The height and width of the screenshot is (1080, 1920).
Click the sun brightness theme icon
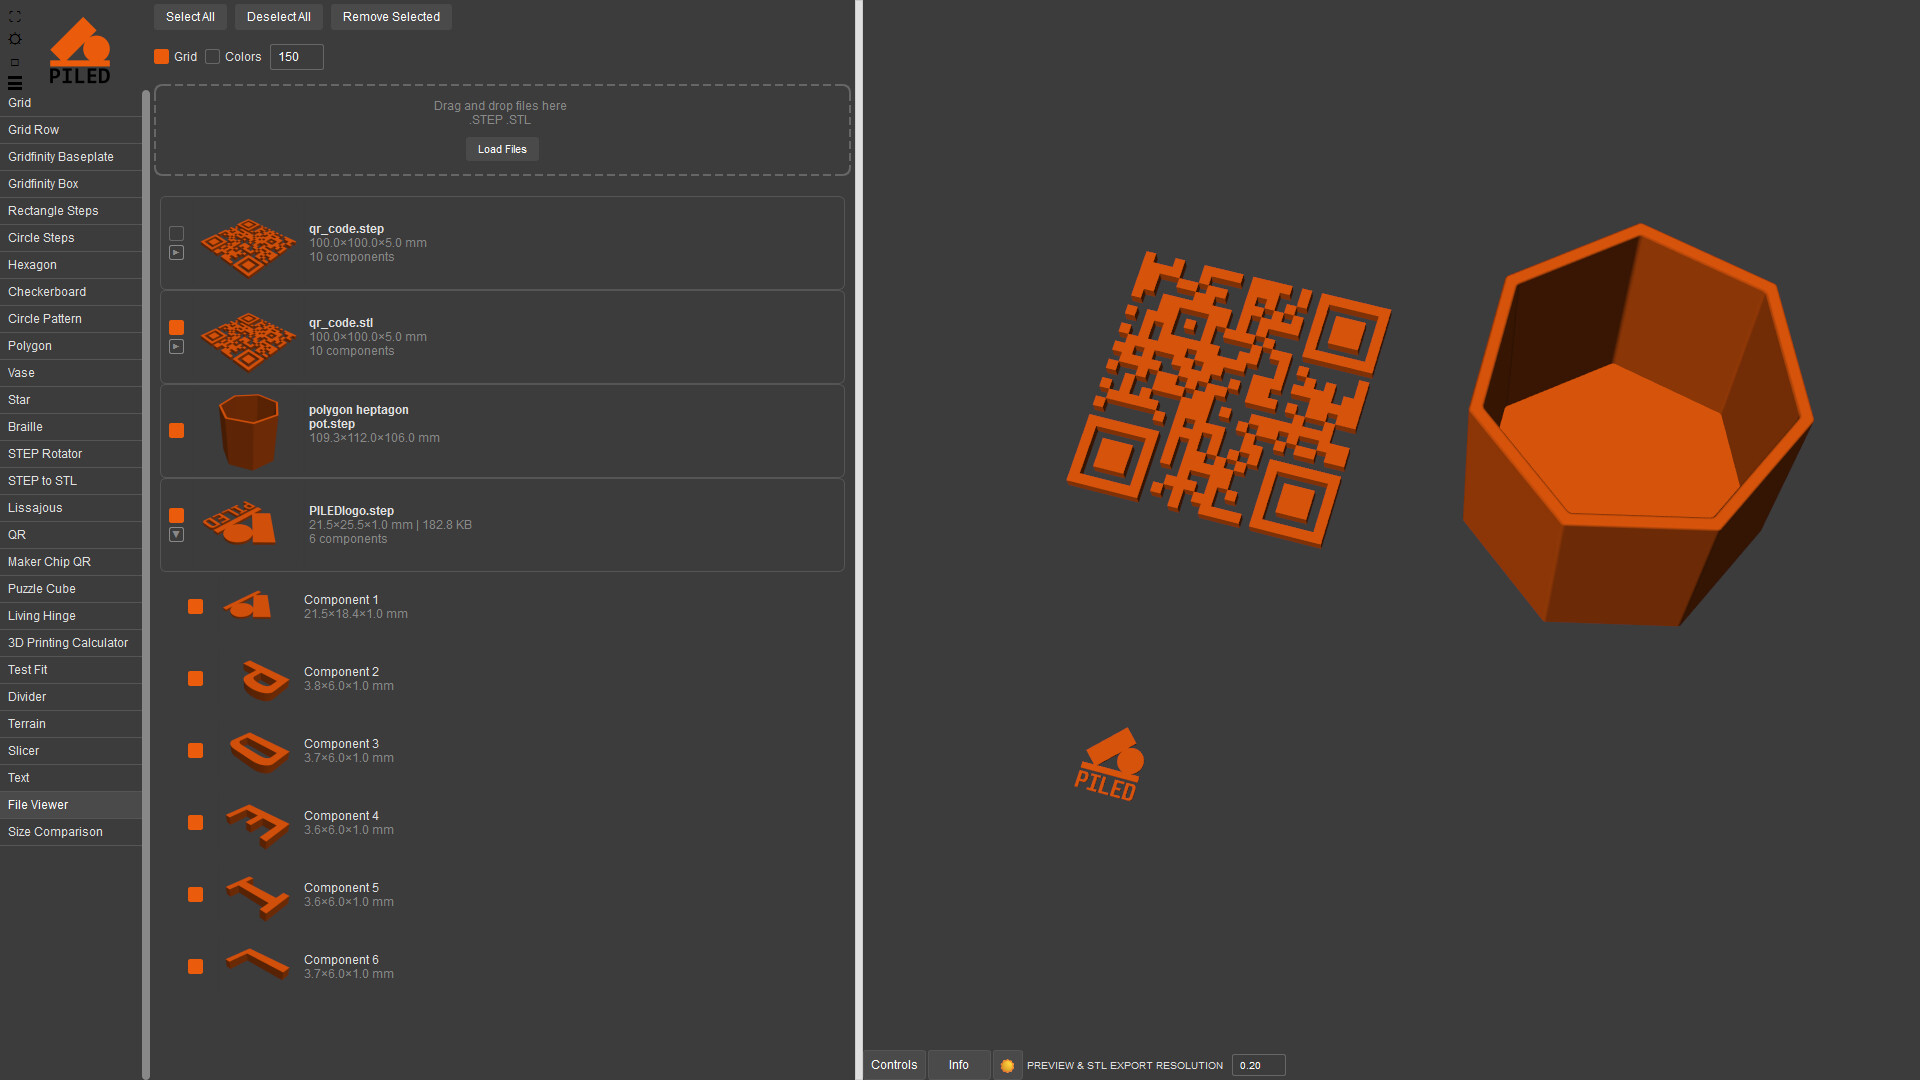tap(15, 39)
